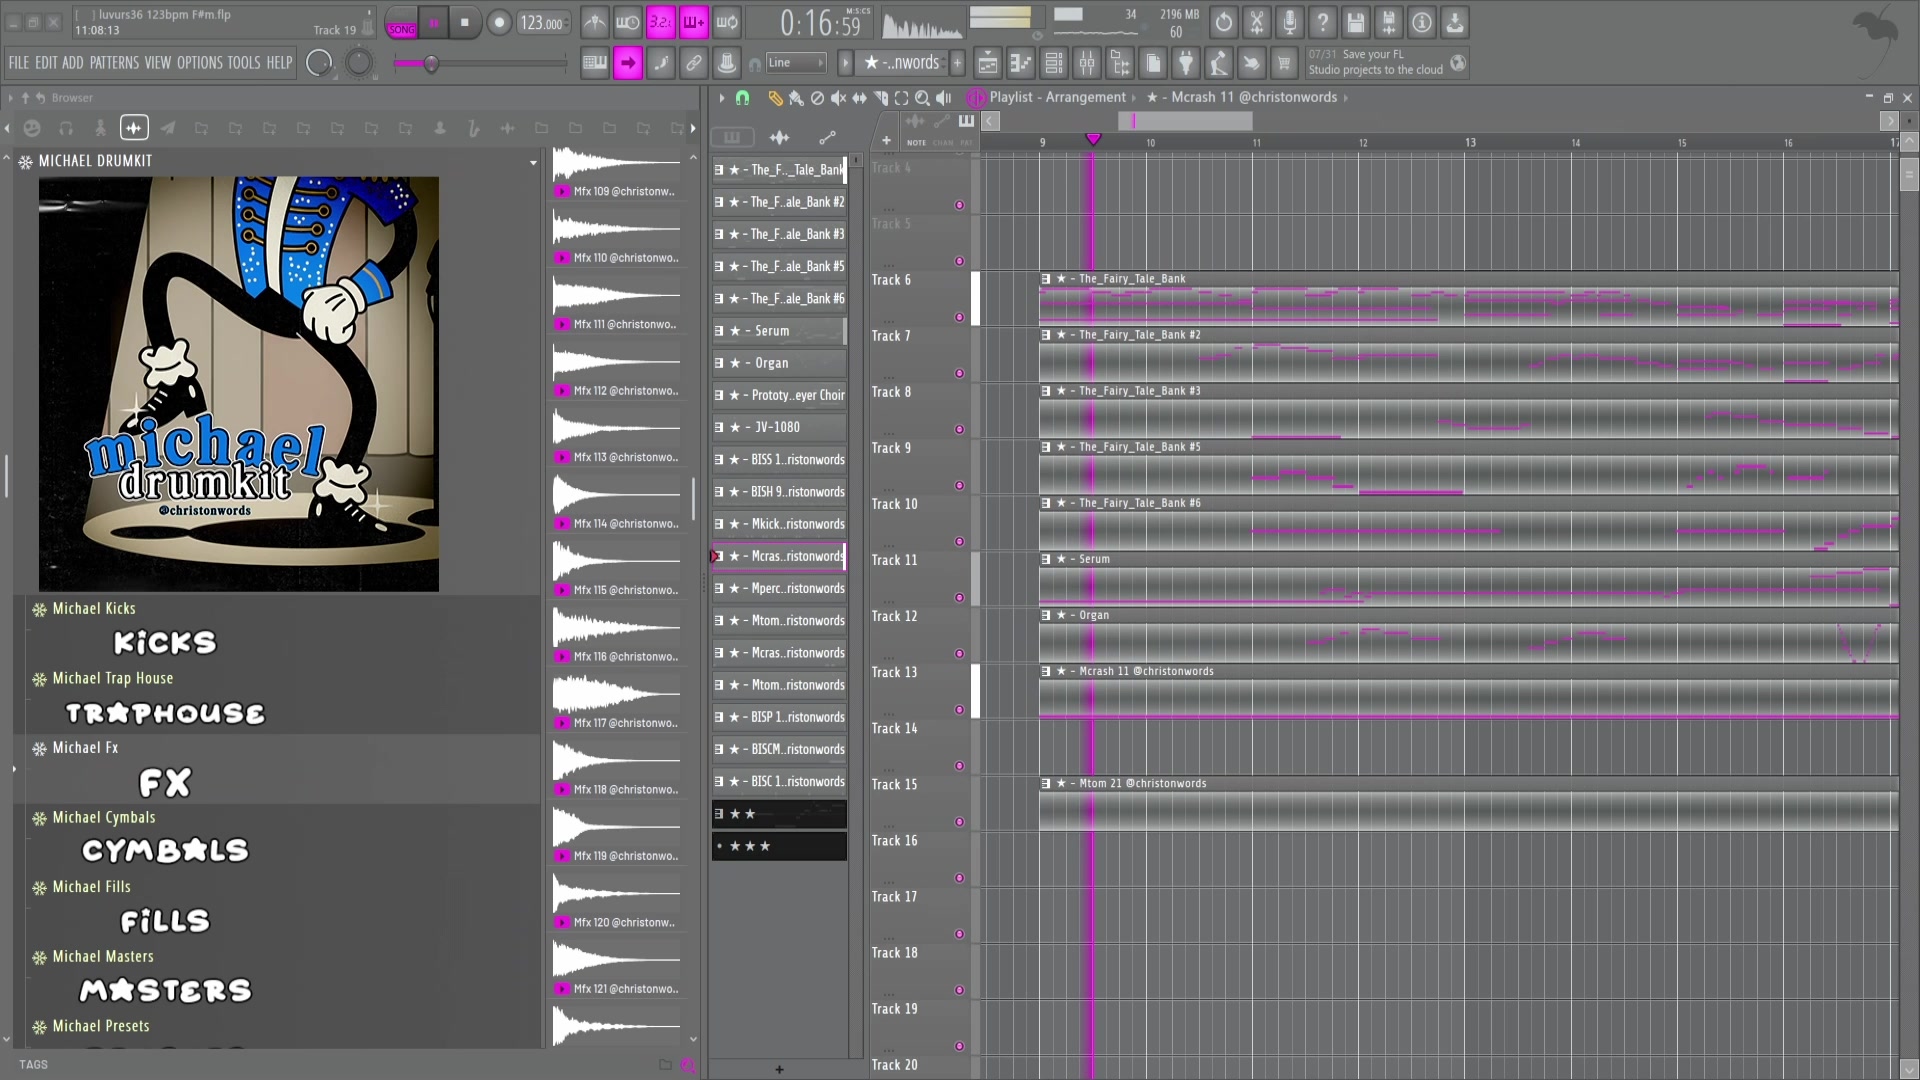Toggle loop recording button
This screenshot has height=1080, width=1920.
727,22
